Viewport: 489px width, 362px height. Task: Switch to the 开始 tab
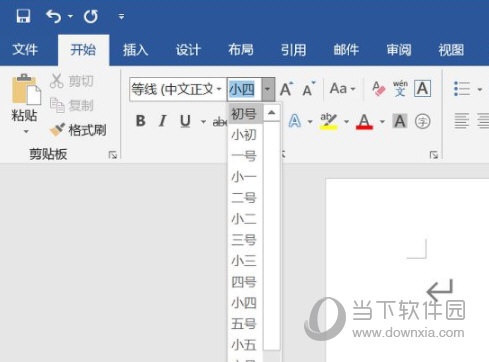pyautogui.click(x=83, y=50)
